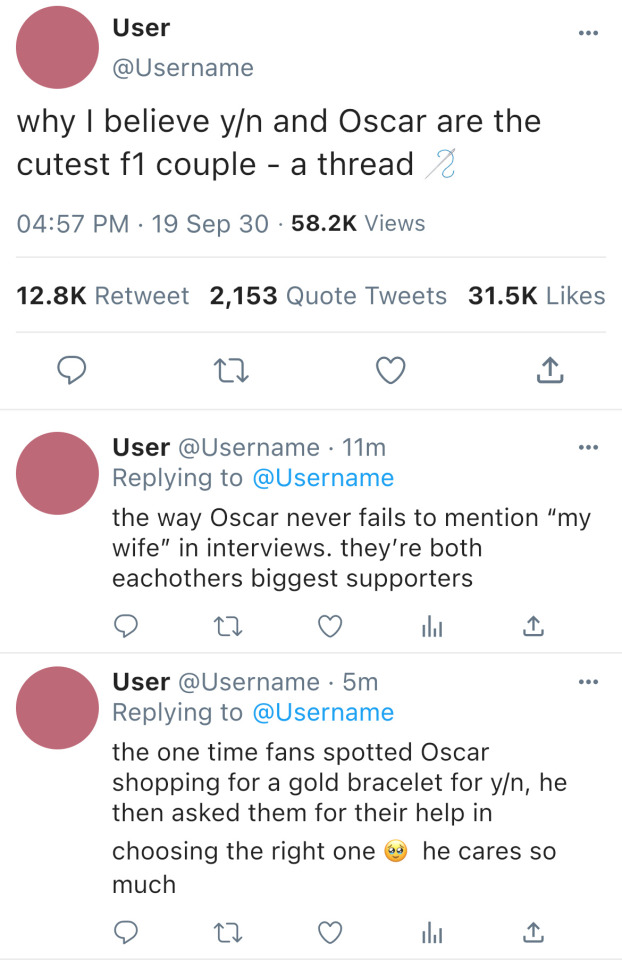622x960 pixels.
Task: Open the 5m reply's three-dot menu
Action: coord(588,682)
